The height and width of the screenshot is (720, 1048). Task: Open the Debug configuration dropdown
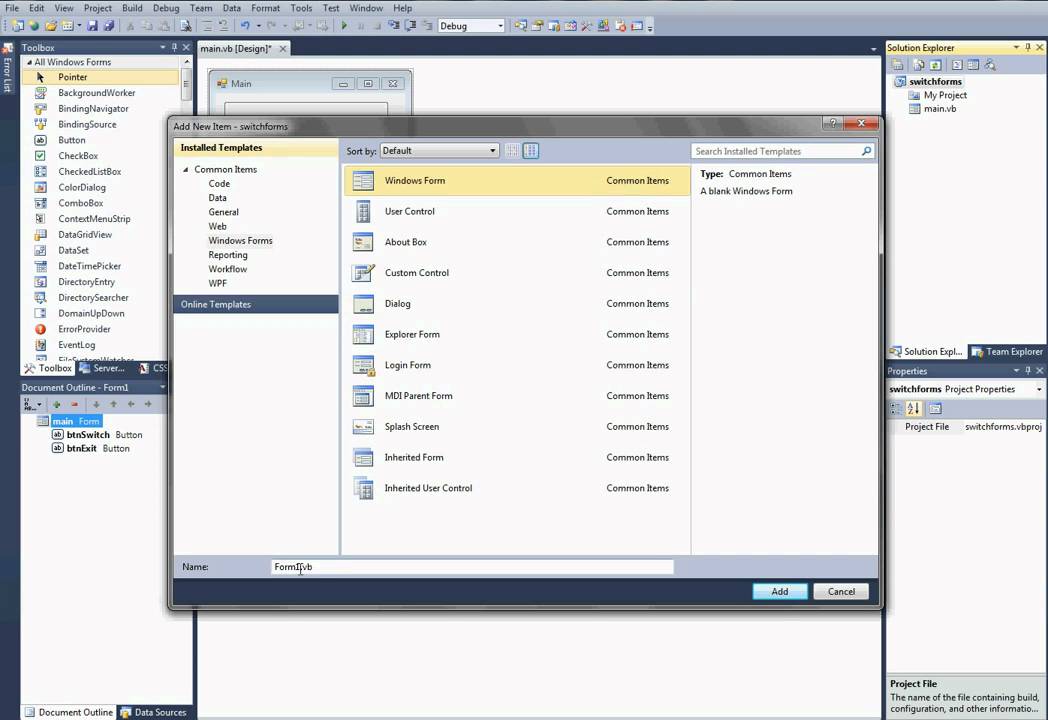pyautogui.click(x=471, y=25)
